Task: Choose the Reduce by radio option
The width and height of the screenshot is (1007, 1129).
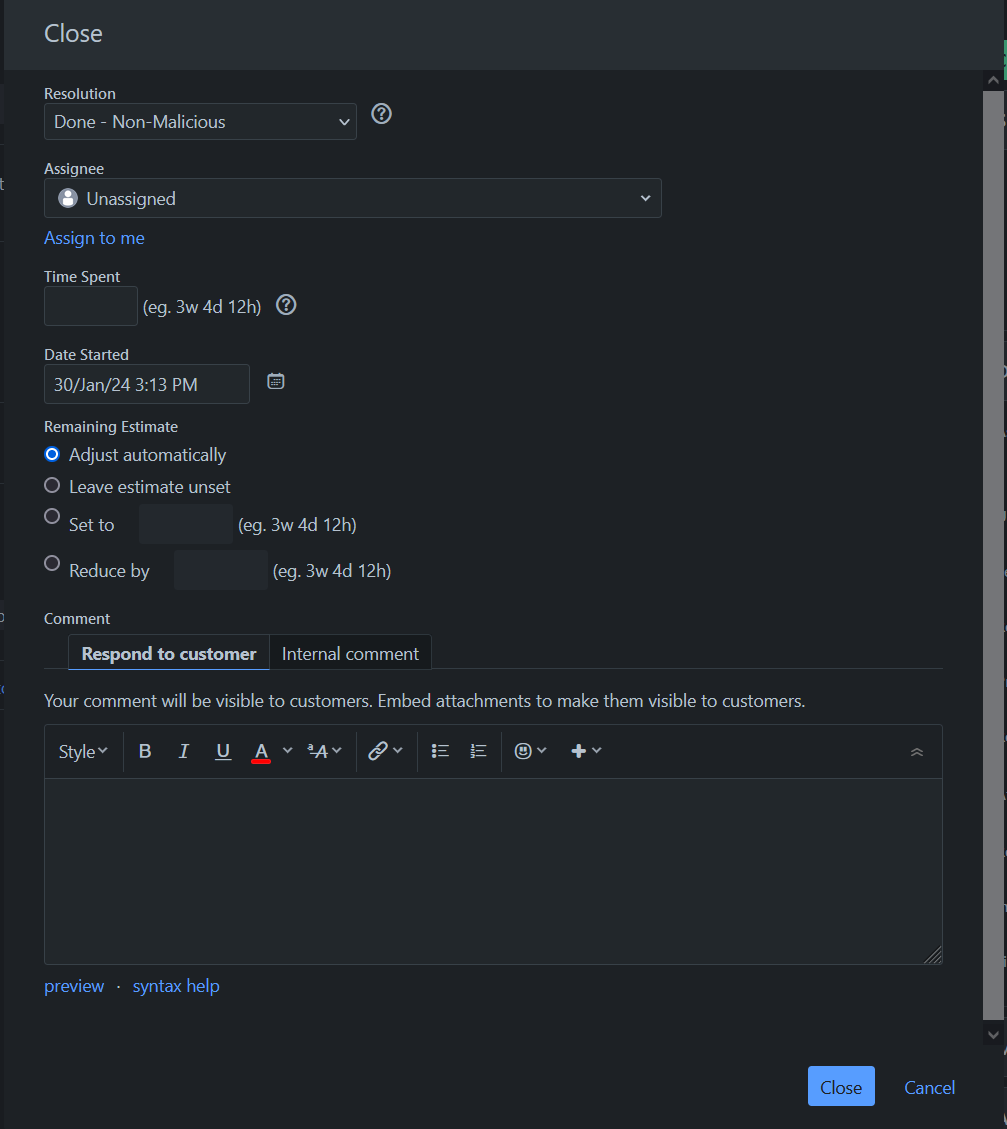Action: [x=52, y=563]
